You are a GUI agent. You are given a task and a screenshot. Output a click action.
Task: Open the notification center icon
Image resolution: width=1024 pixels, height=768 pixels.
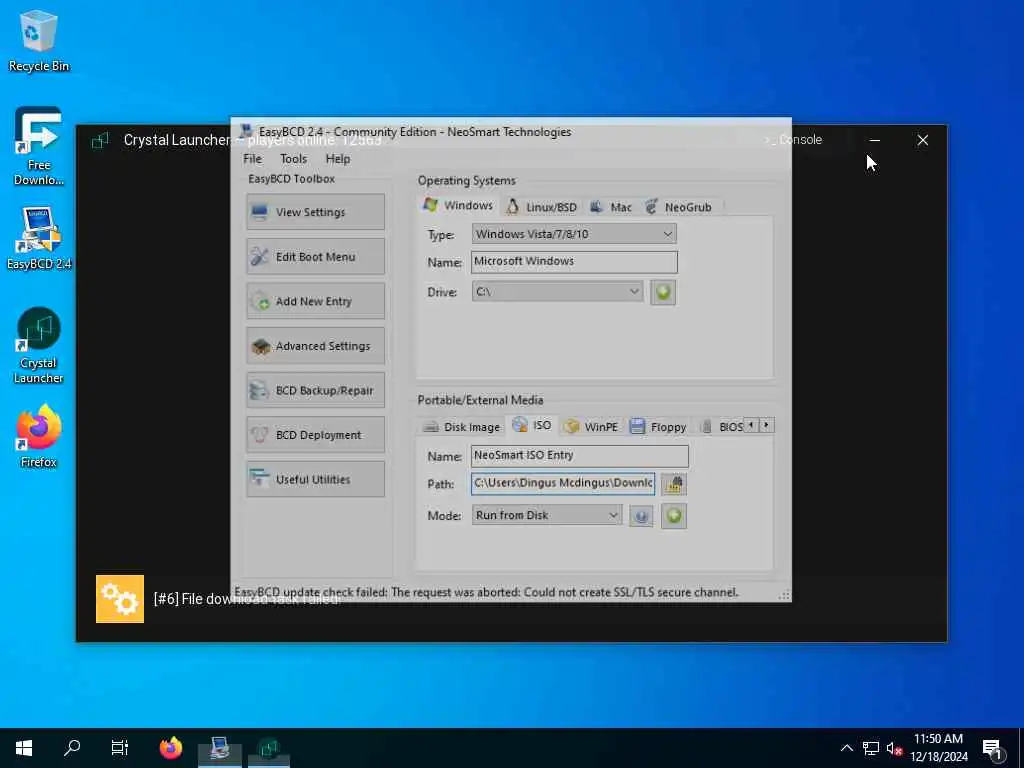point(993,749)
